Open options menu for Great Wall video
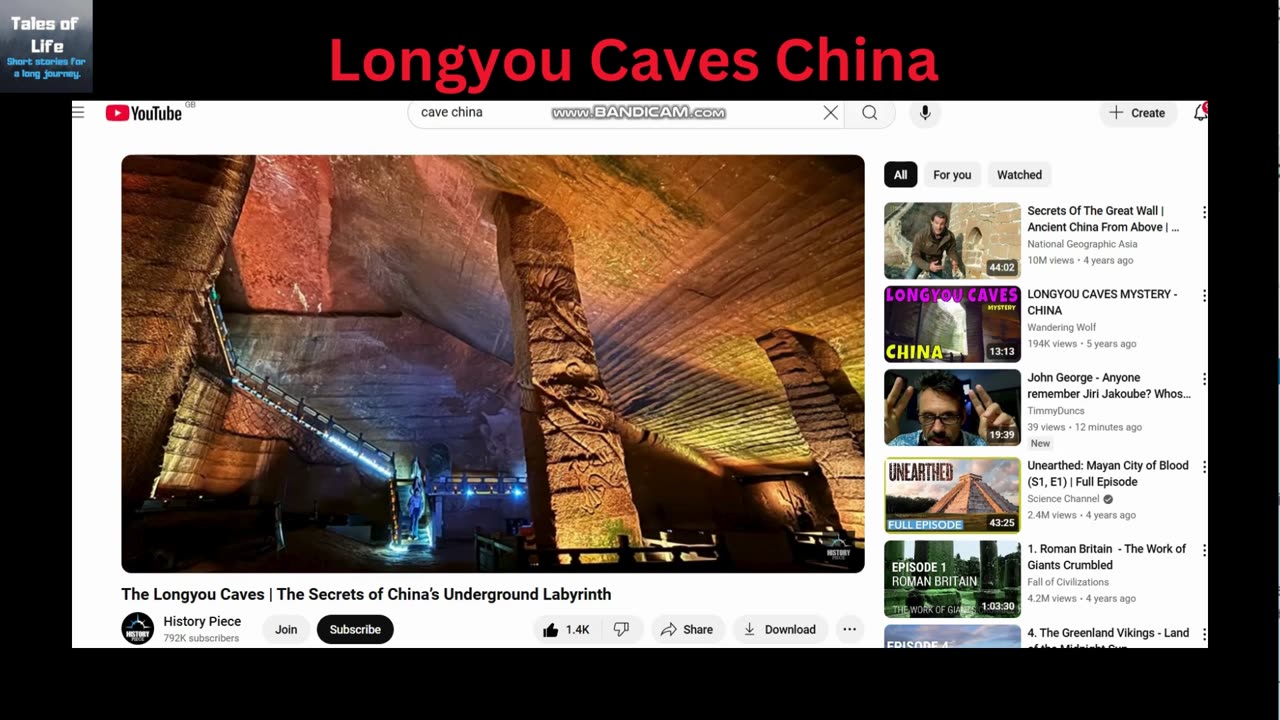Image resolution: width=1280 pixels, height=720 pixels. (1204, 213)
